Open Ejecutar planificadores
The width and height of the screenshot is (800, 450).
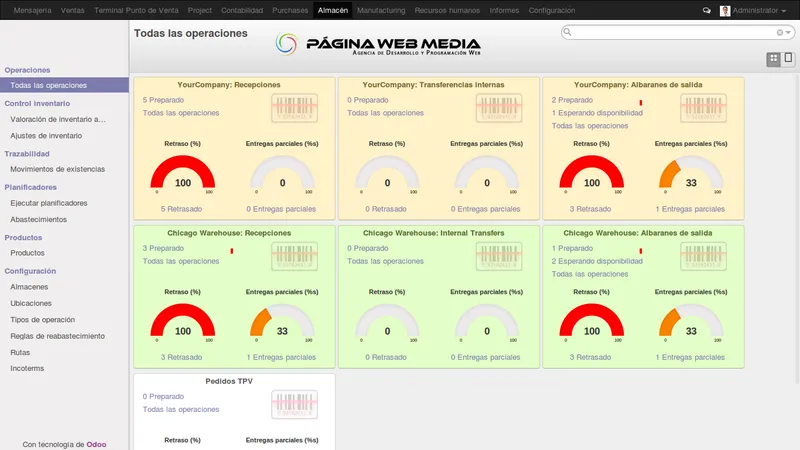[49, 203]
